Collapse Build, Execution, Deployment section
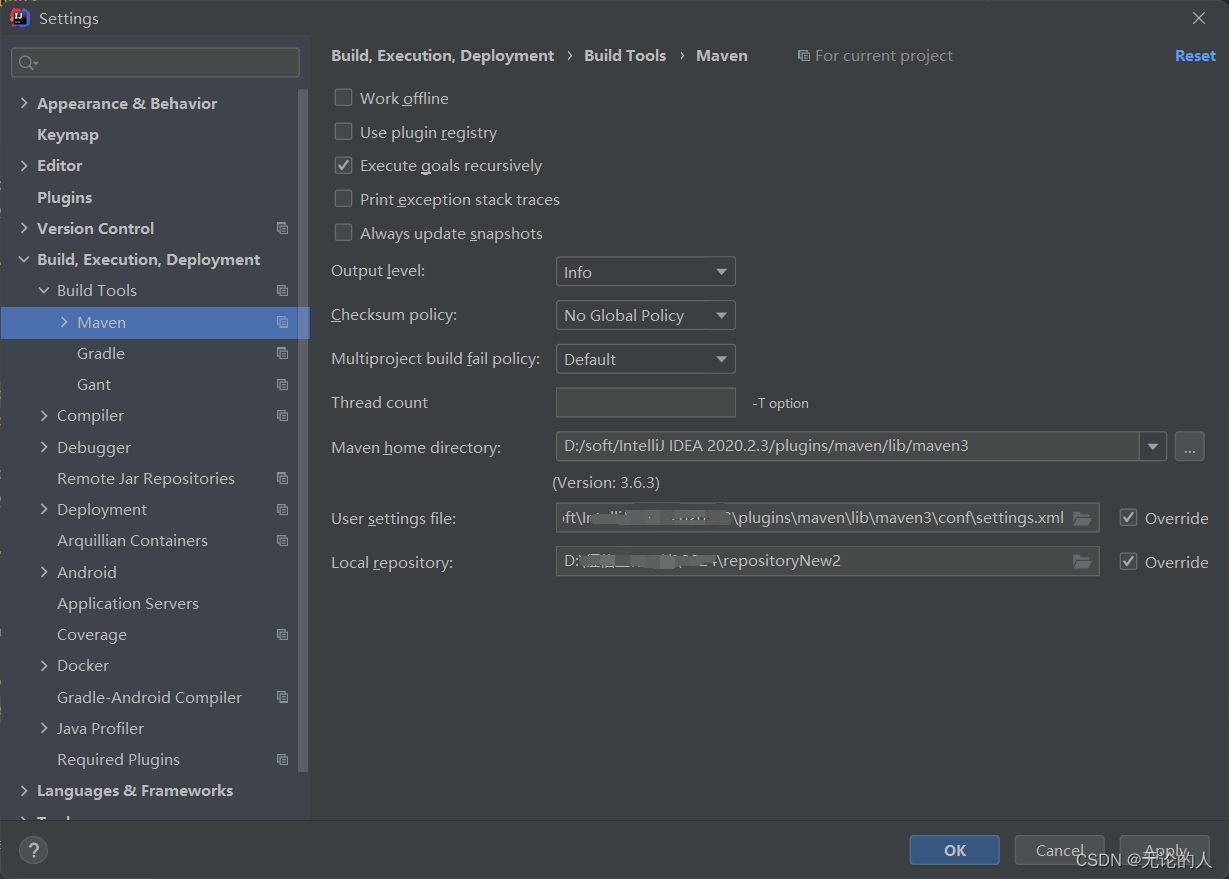Screen dimensions: 1229x879 [x=24, y=259]
